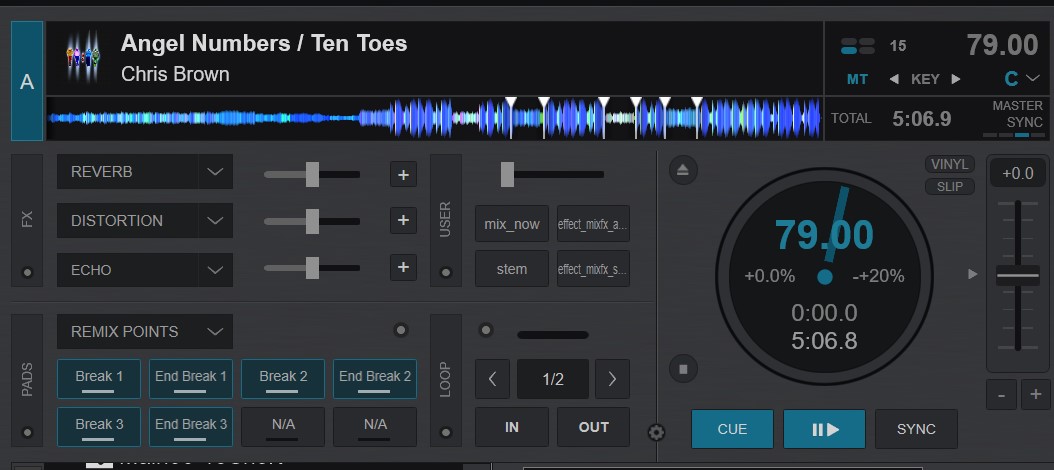Click the +0.0 pitch value box
This screenshot has height=470, width=1054.
point(1018,173)
